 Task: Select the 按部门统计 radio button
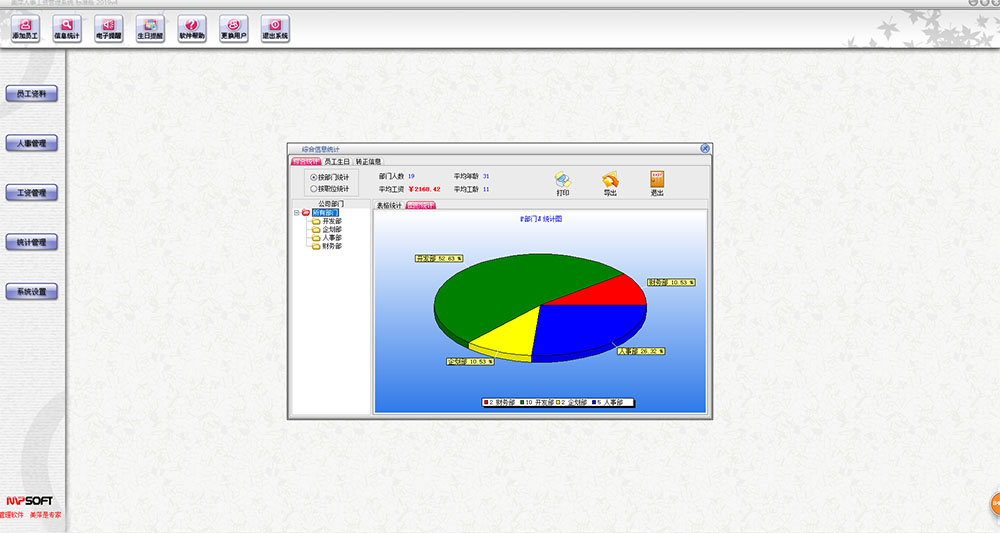point(314,177)
